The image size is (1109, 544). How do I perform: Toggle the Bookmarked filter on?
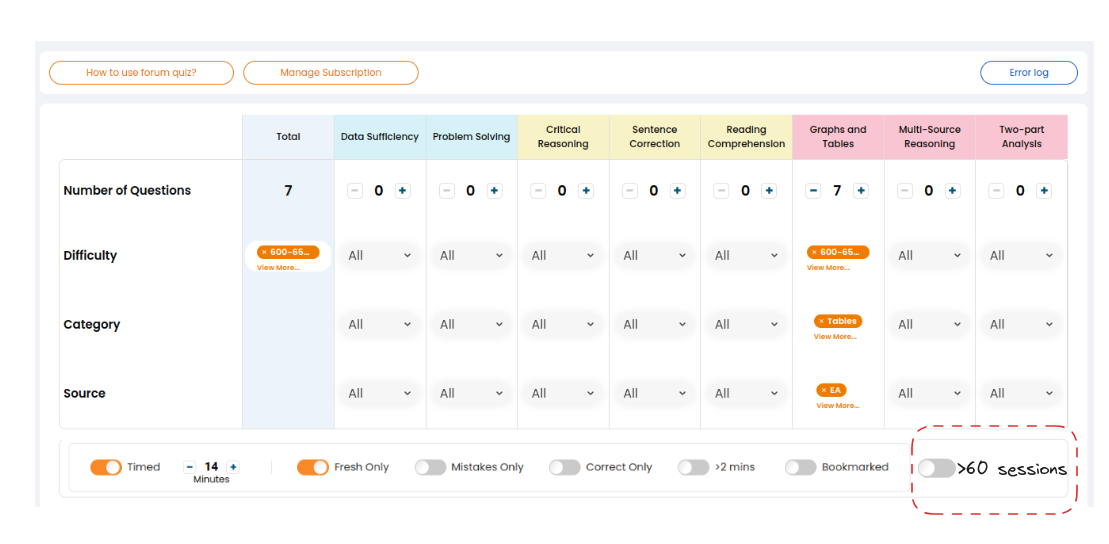tap(800, 467)
